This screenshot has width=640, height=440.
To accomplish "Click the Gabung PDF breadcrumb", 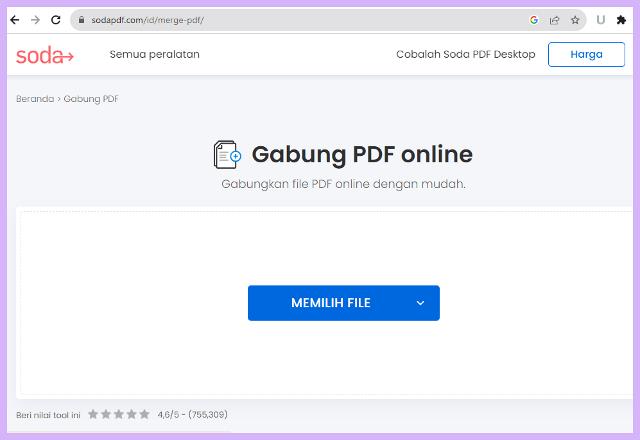I will [x=91, y=99].
